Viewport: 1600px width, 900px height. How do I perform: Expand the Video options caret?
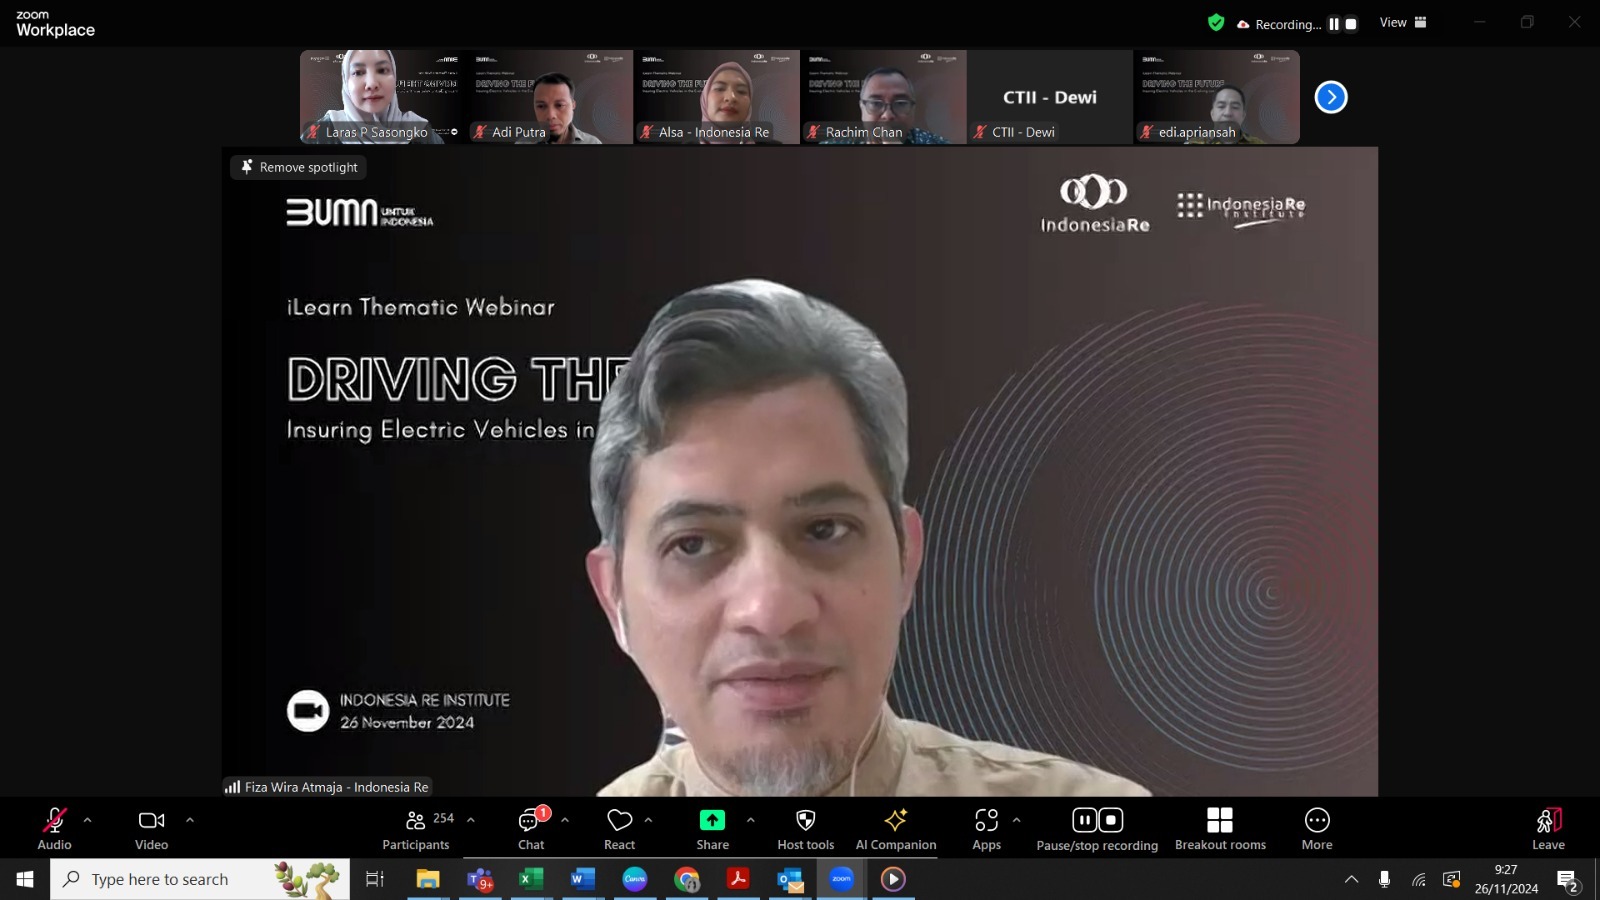pos(190,820)
